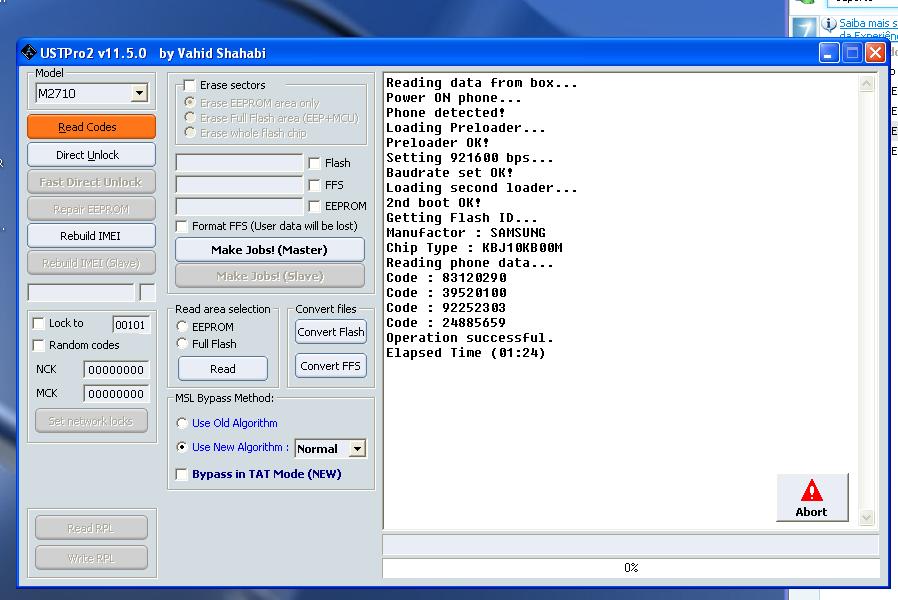Click the Rebuild IMEI button
This screenshot has height=600, width=898.
tap(91, 236)
